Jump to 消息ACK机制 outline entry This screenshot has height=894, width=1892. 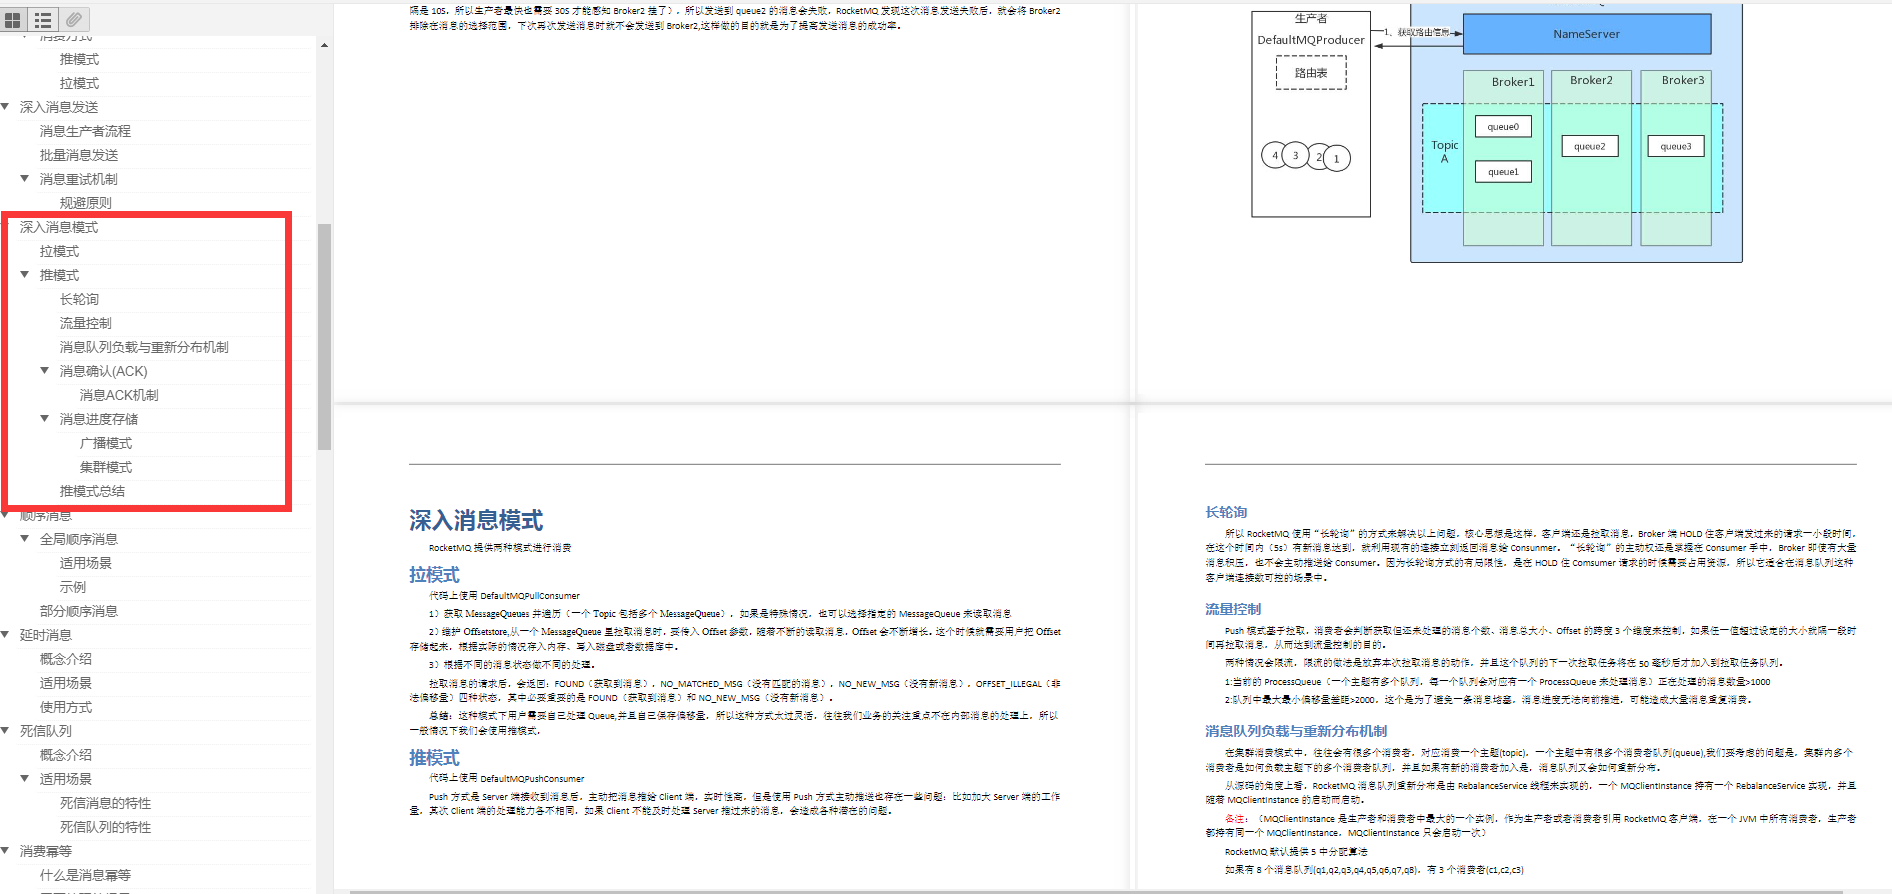(x=119, y=395)
